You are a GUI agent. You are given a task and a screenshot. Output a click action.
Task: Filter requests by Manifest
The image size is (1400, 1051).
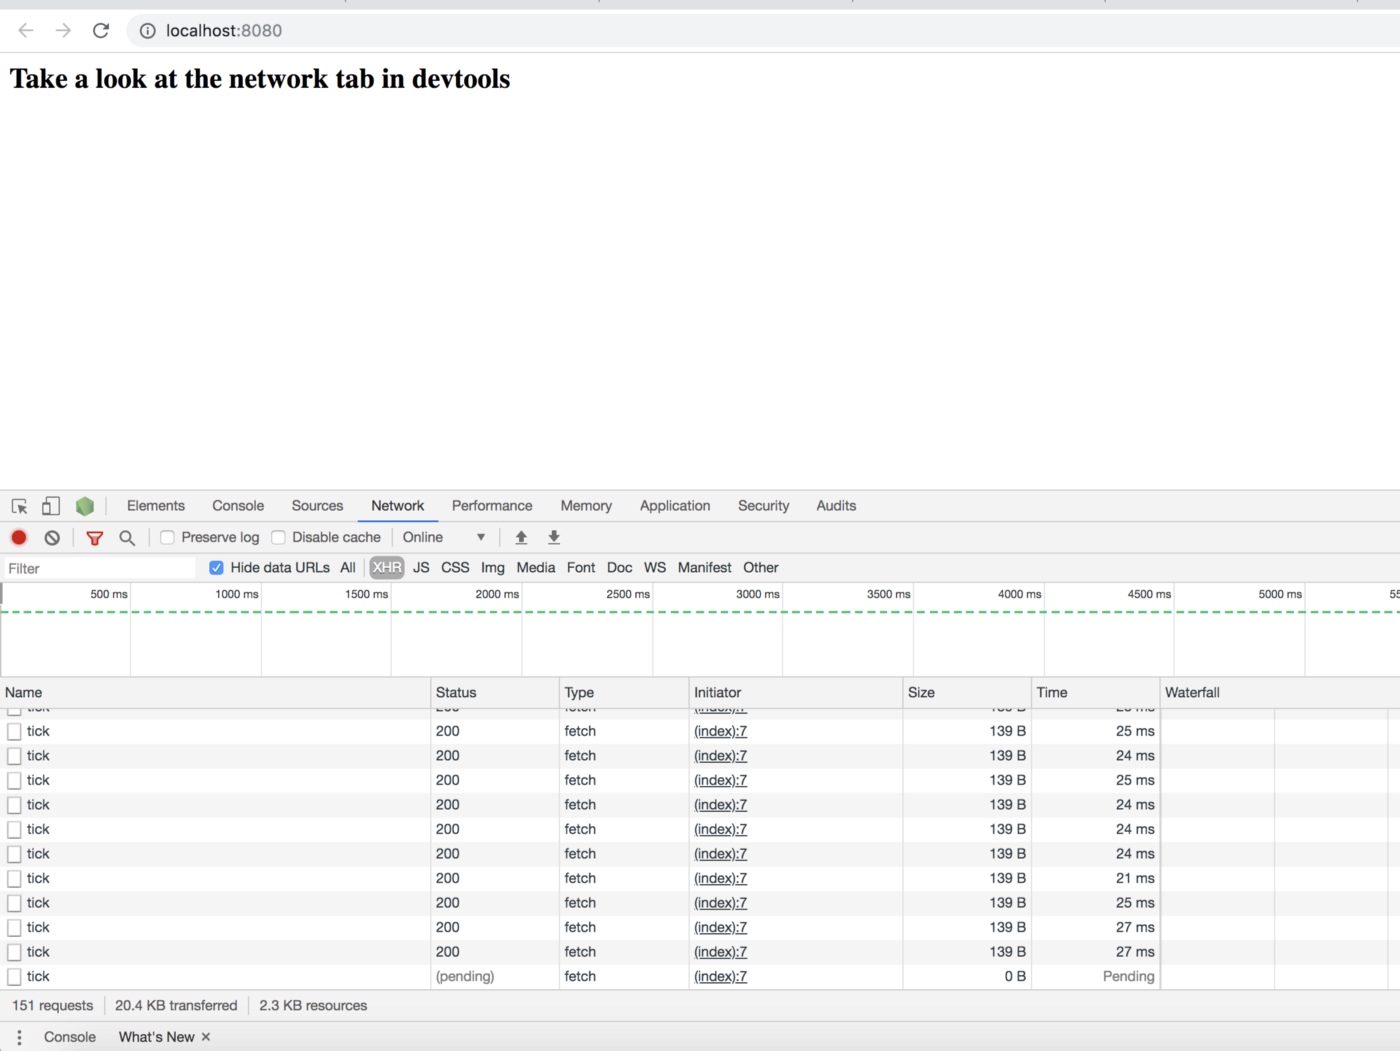pos(705,567)
